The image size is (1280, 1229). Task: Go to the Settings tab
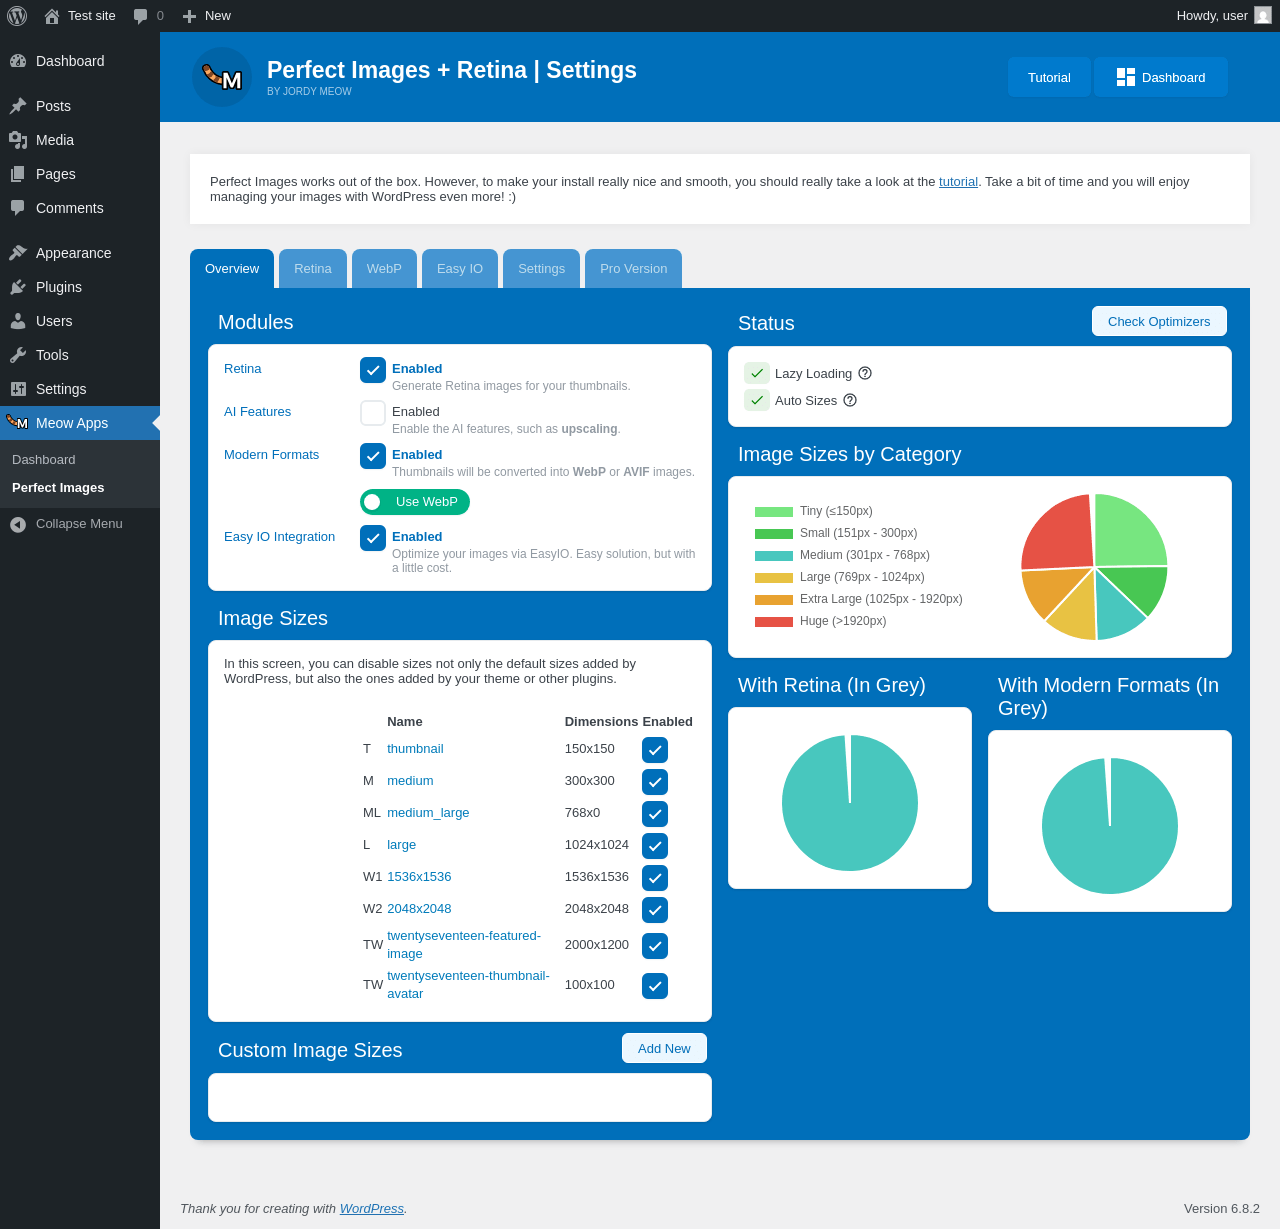tap(541, 269)
